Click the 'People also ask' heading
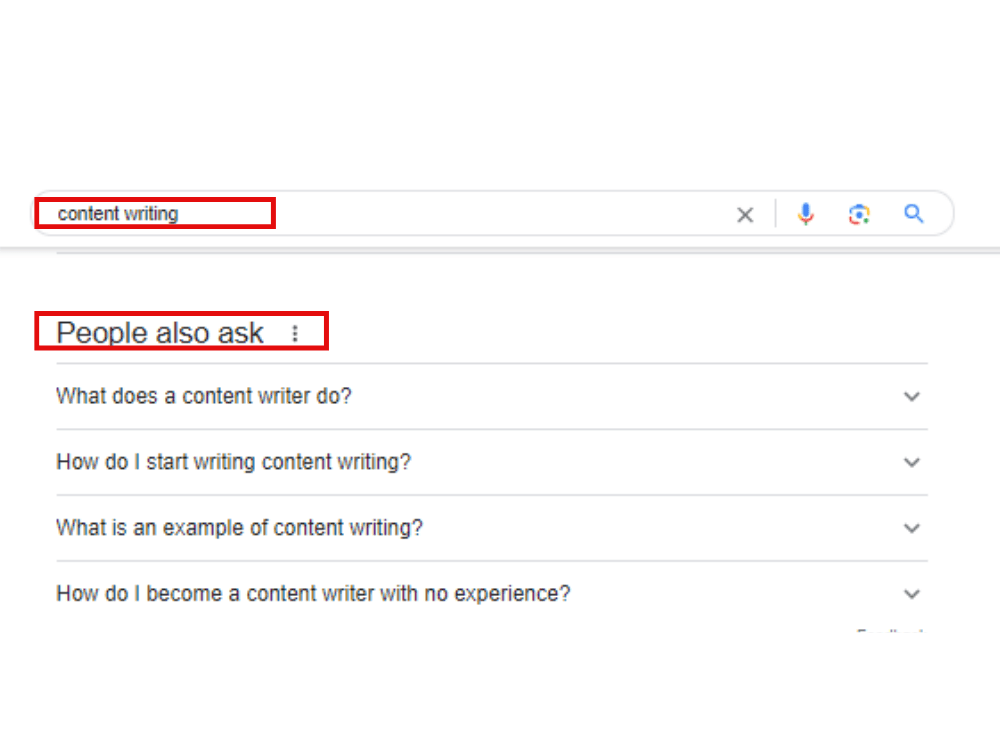1000x738 pixels. tap(160, 333)
